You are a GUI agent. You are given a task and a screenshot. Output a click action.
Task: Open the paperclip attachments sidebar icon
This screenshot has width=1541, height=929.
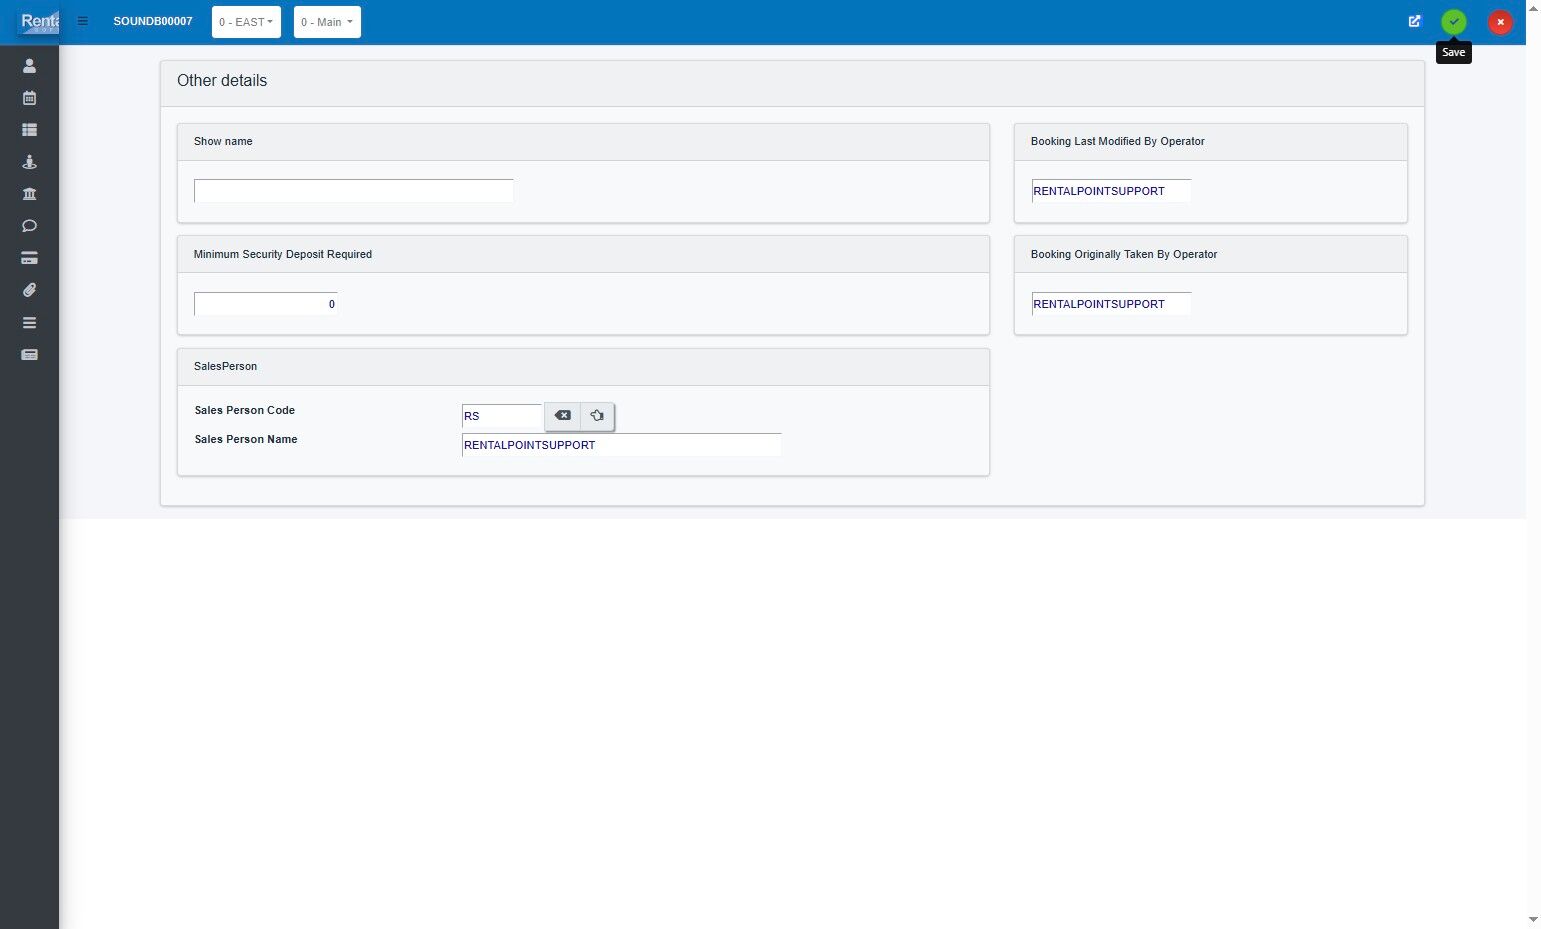(29, 290)
